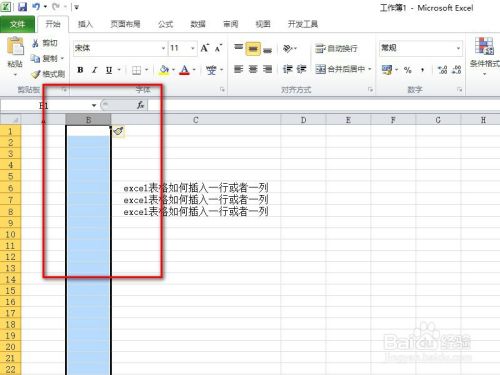Increase font size with large A icon
This screenshot has width=500, height=375.
point(205,48)
